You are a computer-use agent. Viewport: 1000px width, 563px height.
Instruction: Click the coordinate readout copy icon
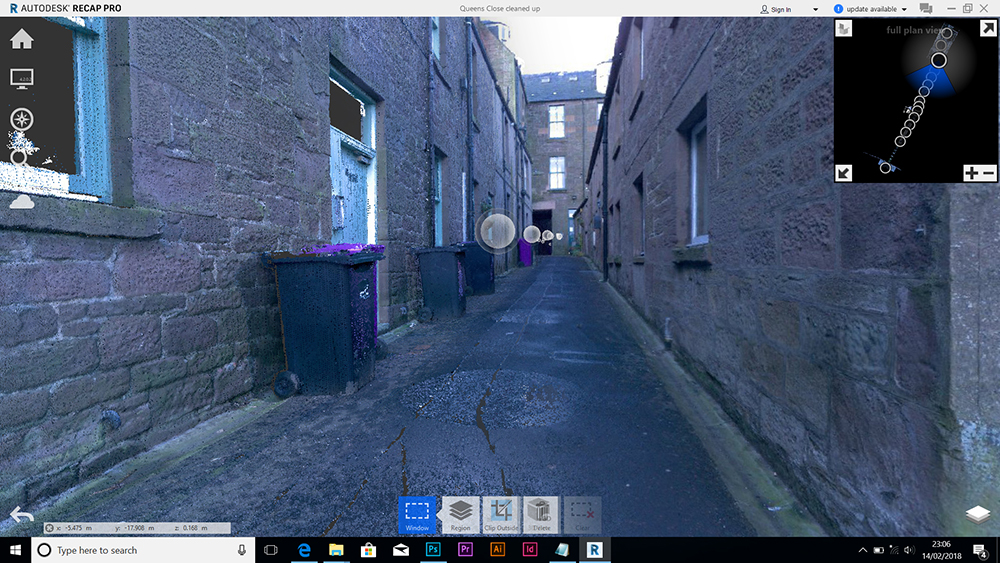[49, 528]
